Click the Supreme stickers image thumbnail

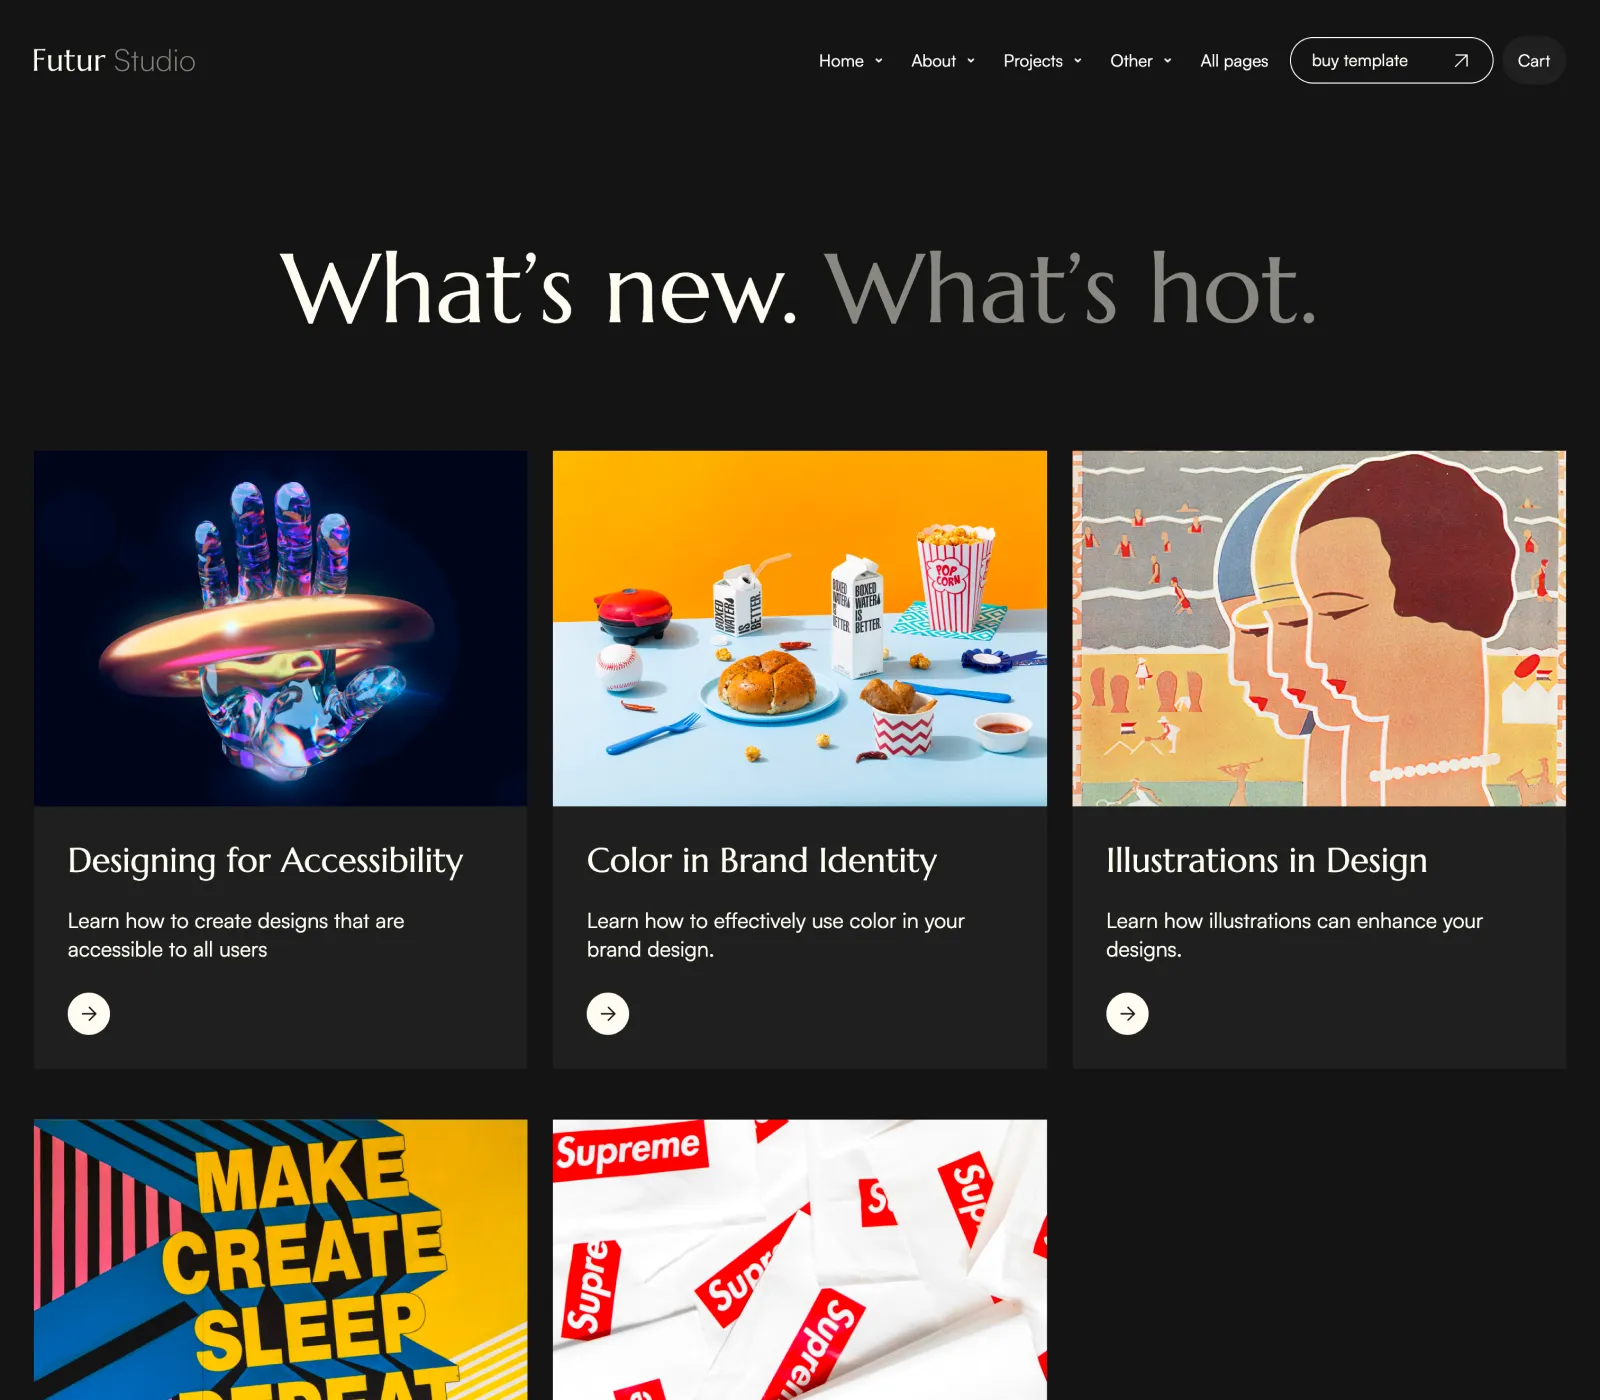[800, 1260]
